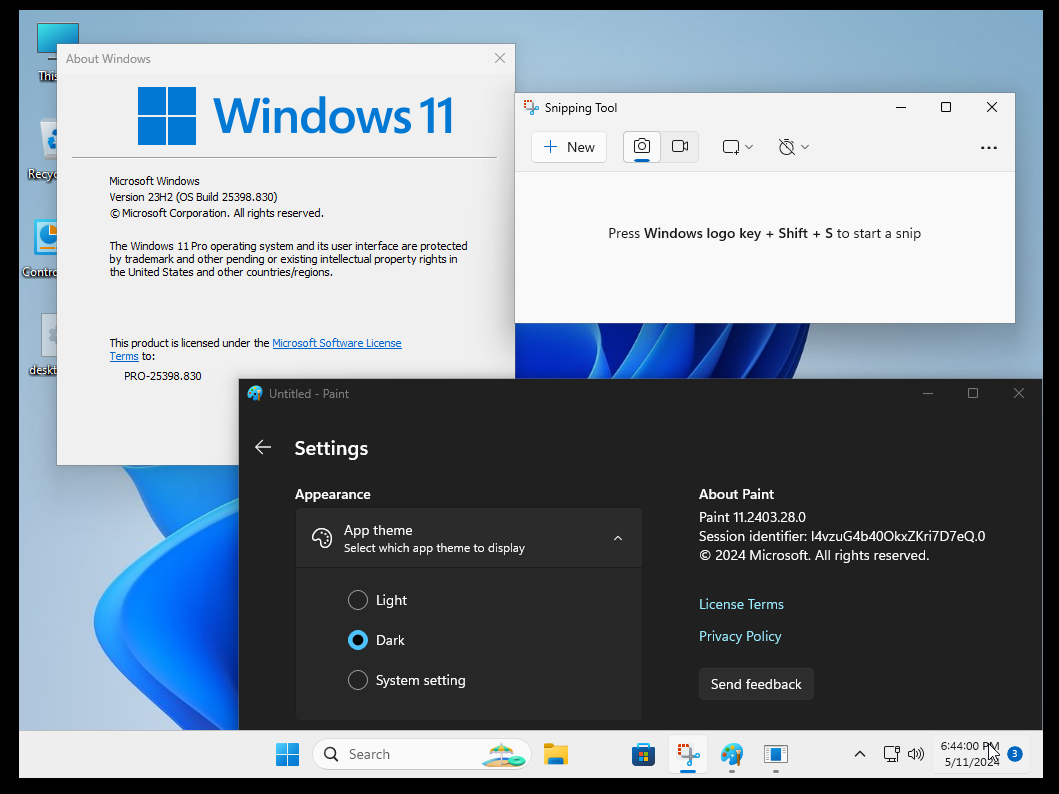Open the delay timer dropdown in Snipping Tool
1059x794 pixels.
point(793,147)
